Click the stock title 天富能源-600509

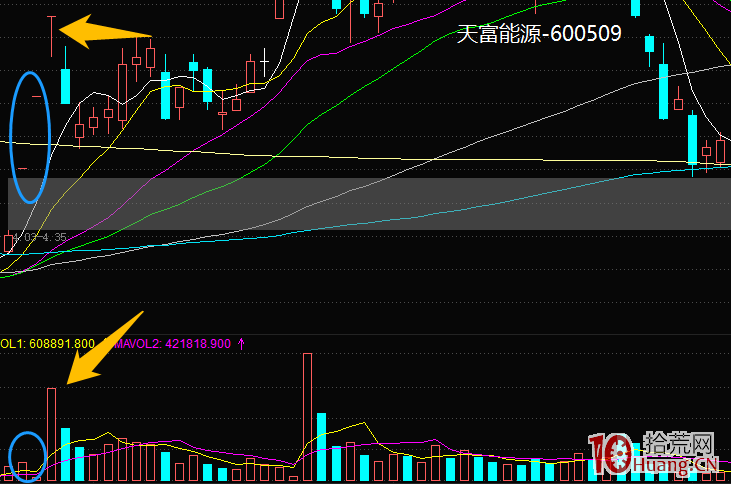(x=539, y=34)
